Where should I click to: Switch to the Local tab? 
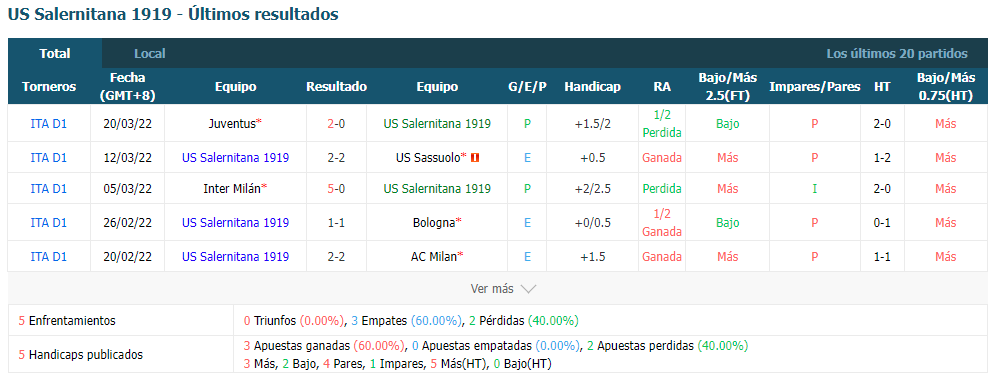pyautogui.click(x=149, y=53)
